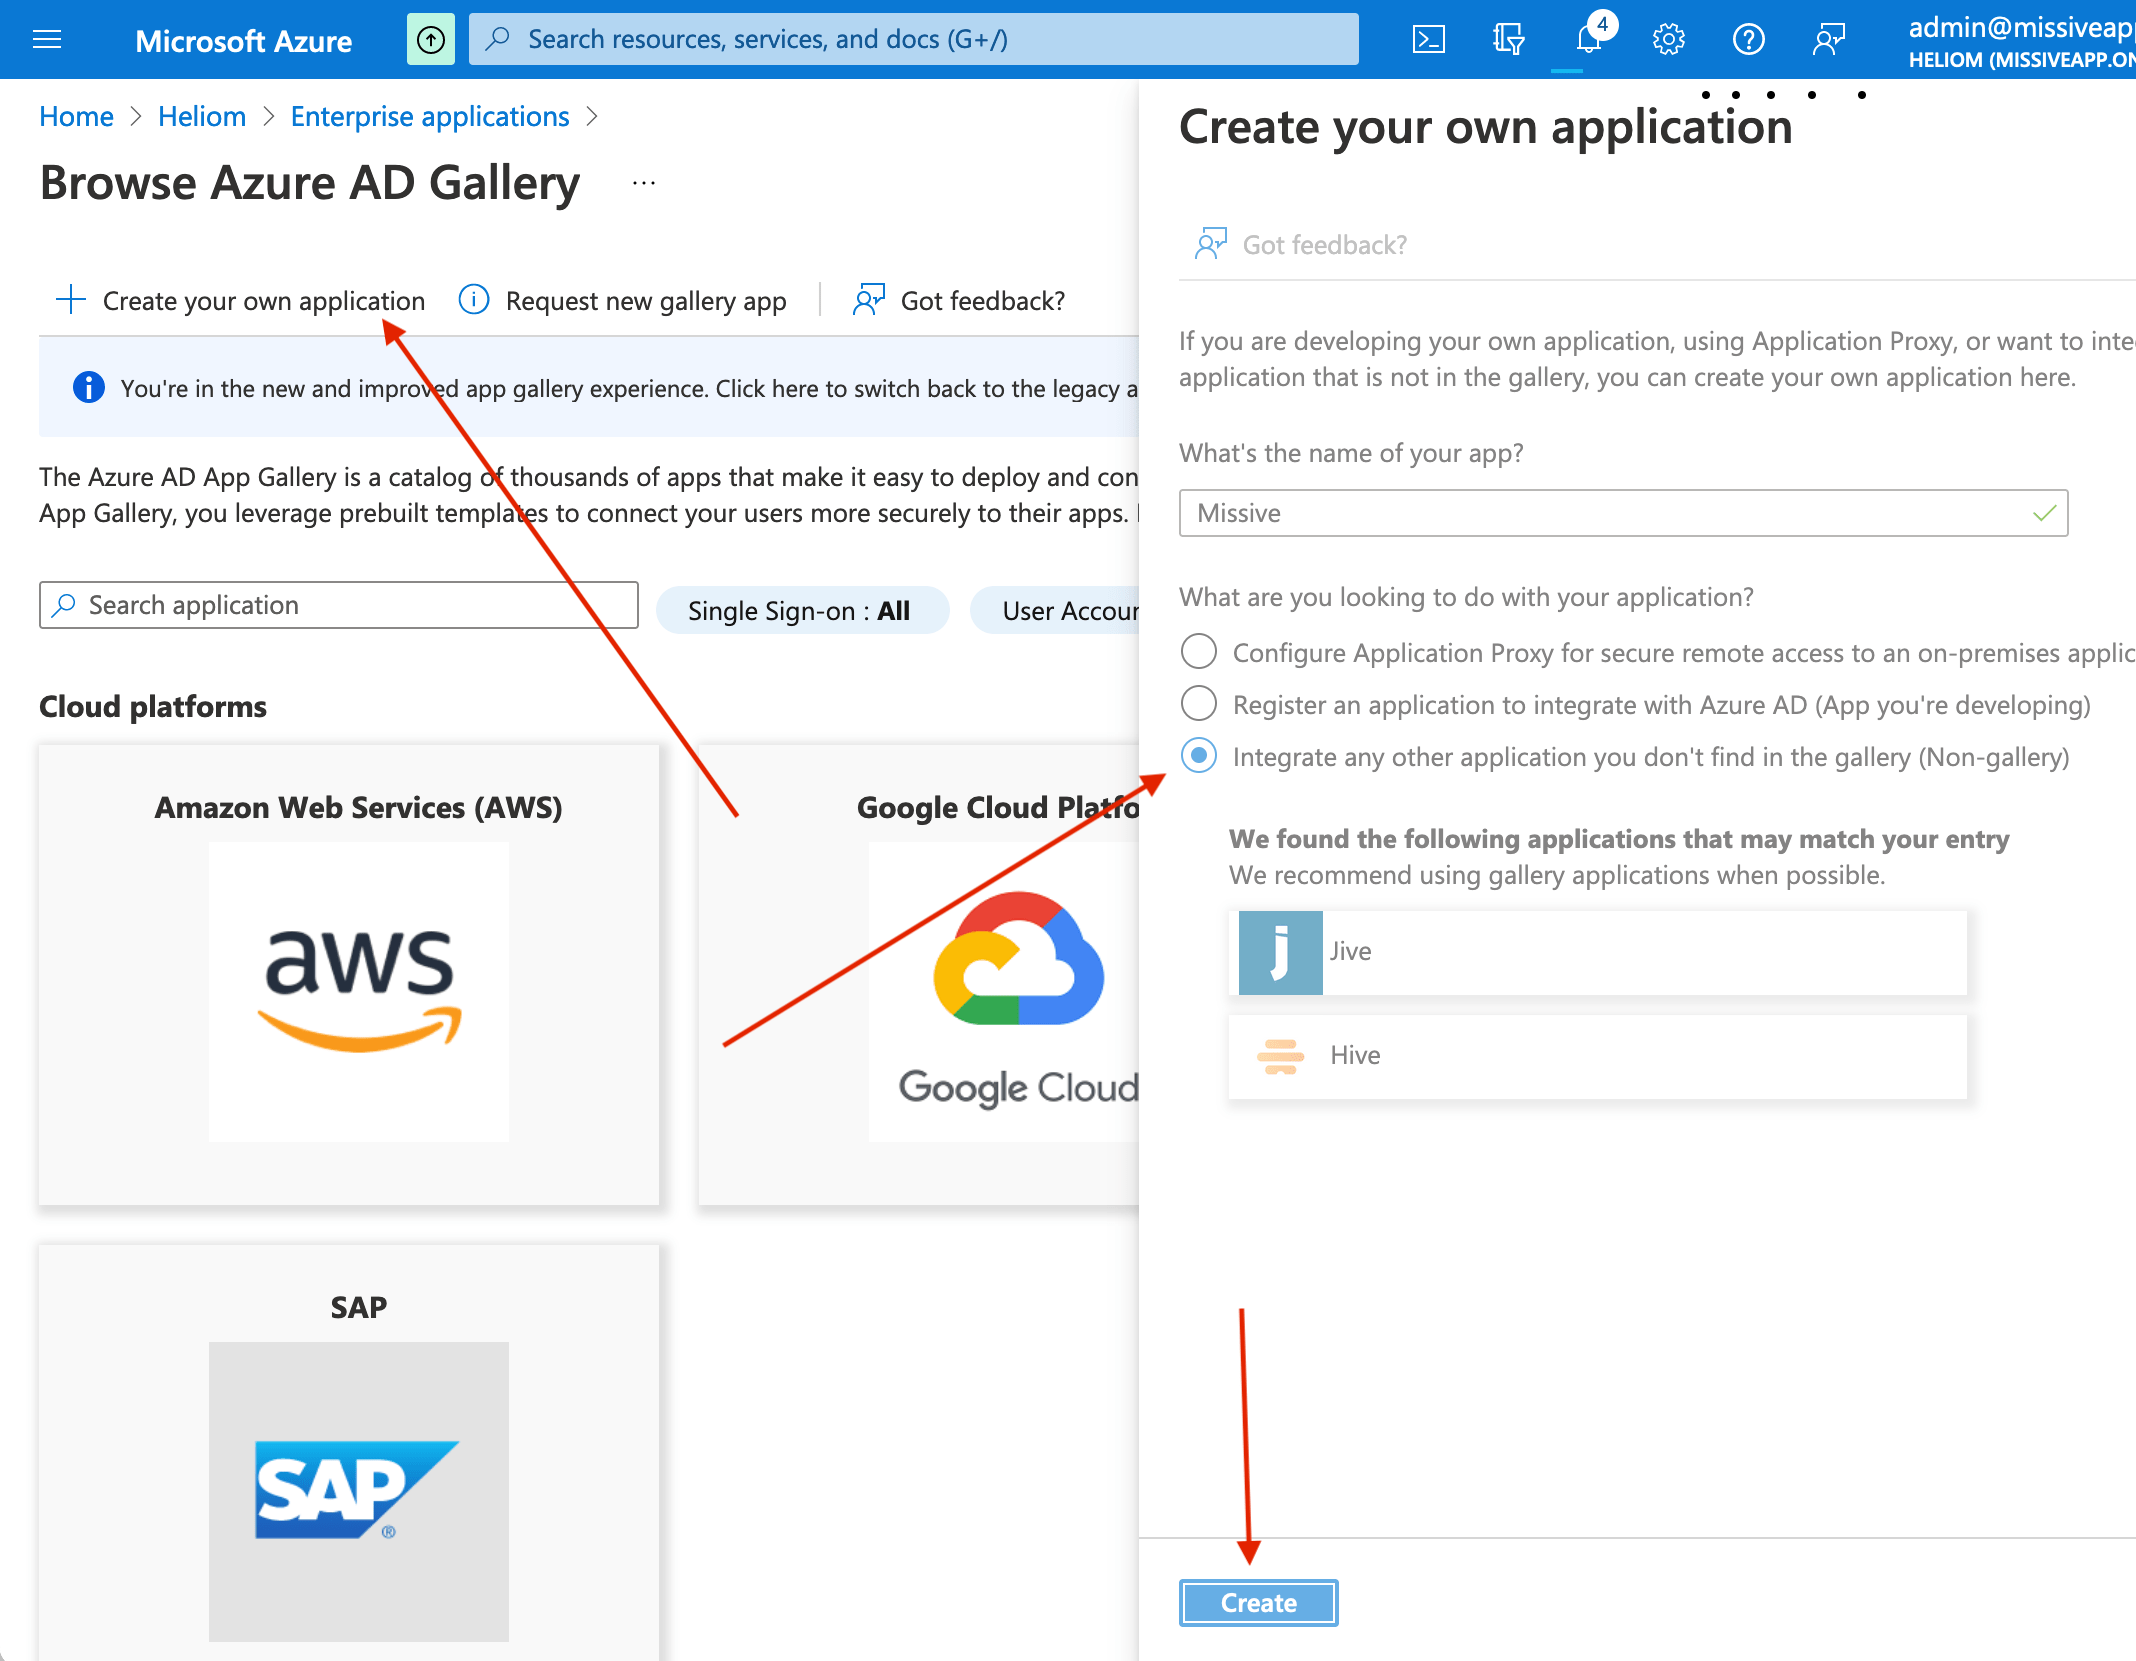Click the header feedback person icon
Screen dimensions: 2136x1661
[1828, 40]
